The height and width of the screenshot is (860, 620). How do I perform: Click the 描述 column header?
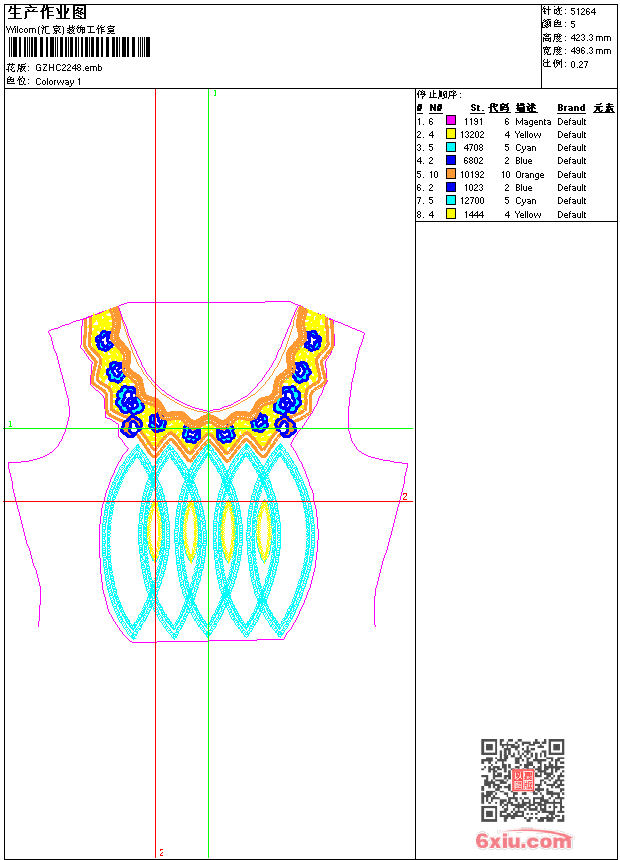(526, 108)
